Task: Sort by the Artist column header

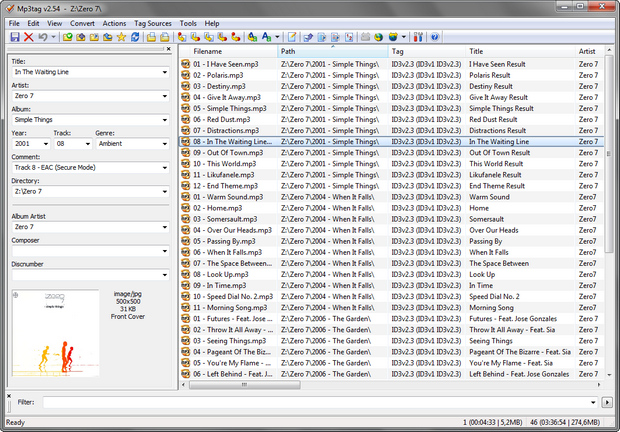Action: coord(589,51)
